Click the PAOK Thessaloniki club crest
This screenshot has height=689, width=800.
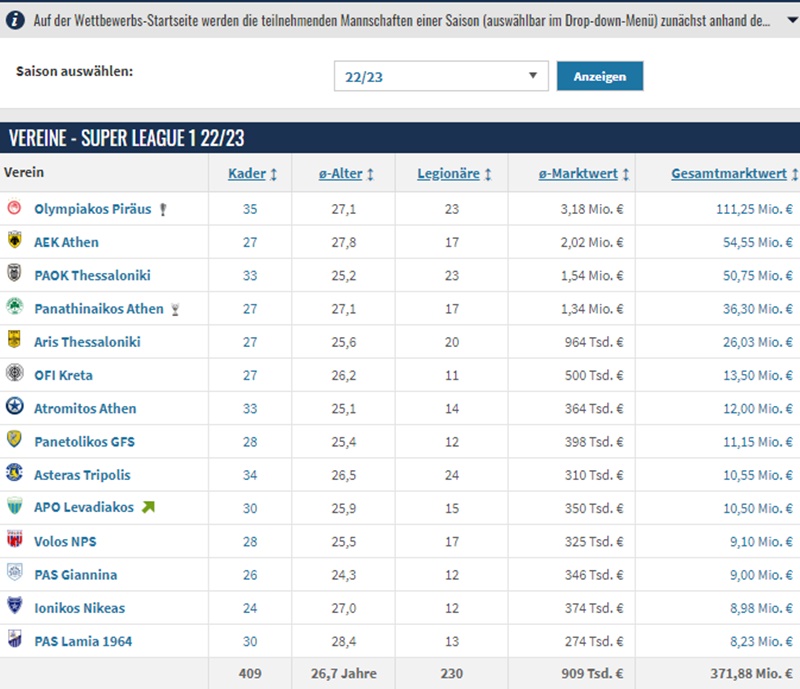tap(14, 273)
